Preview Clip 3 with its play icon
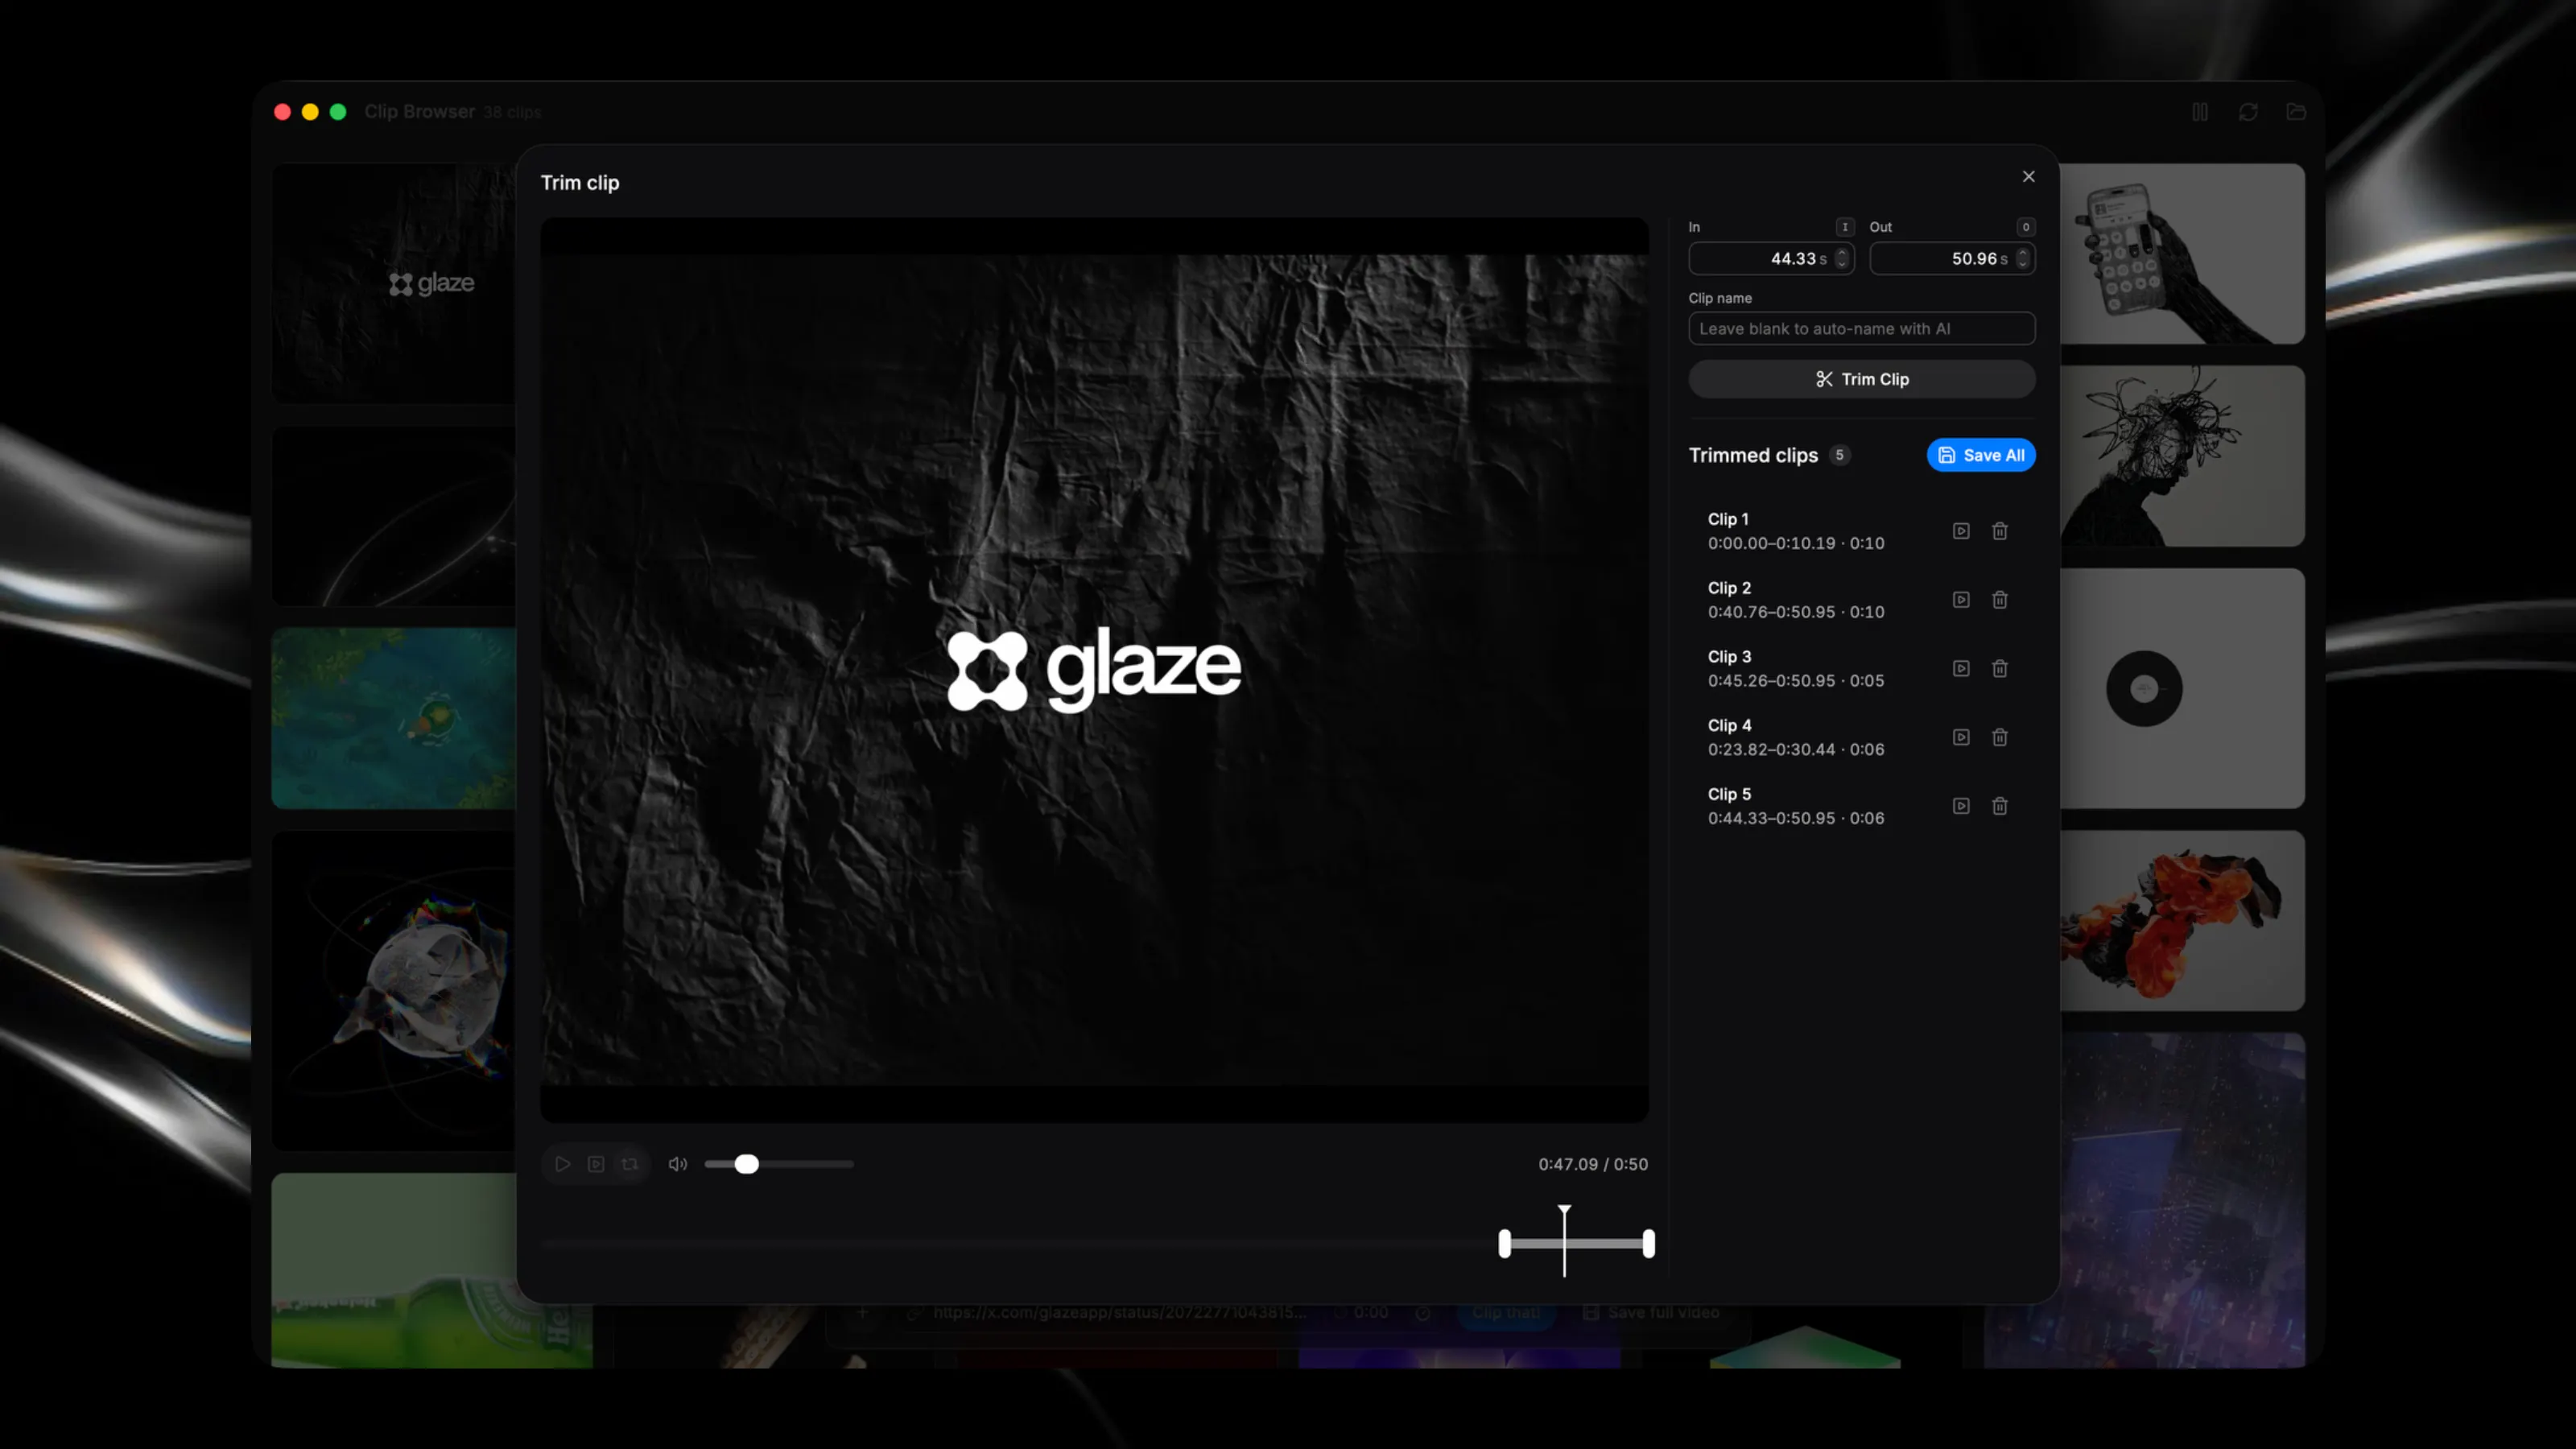 pyautogui.click(x=1961, y=669)
